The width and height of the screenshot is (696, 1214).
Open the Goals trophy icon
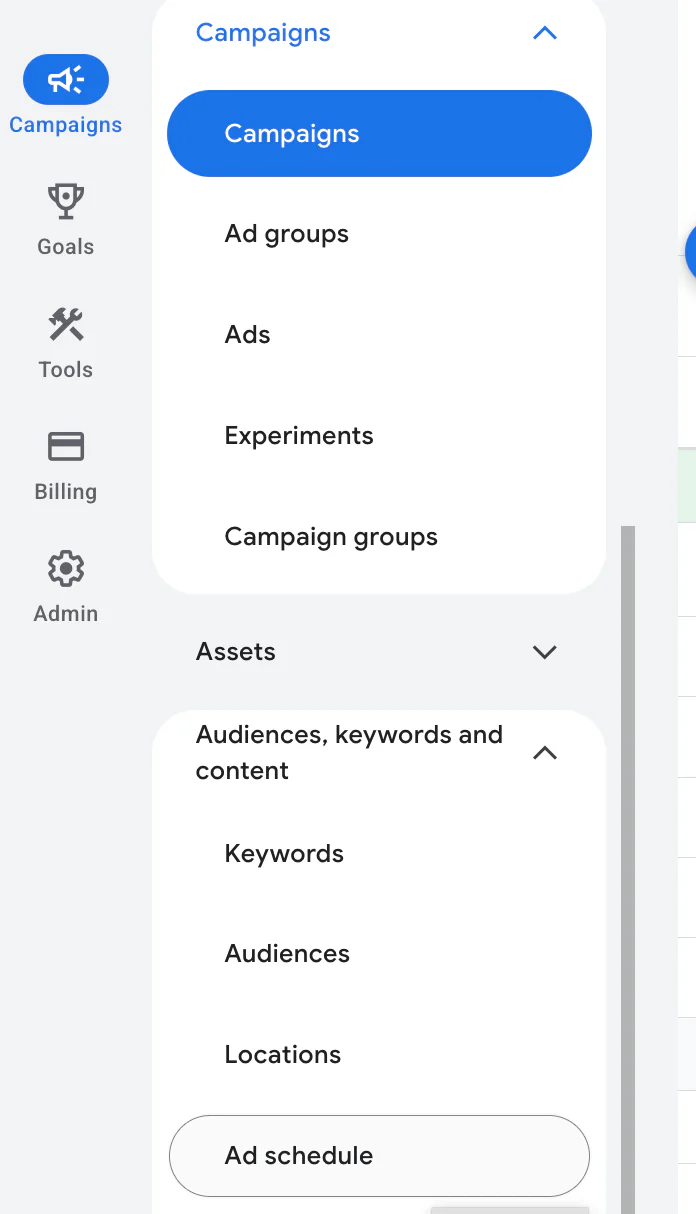[66, 201]
